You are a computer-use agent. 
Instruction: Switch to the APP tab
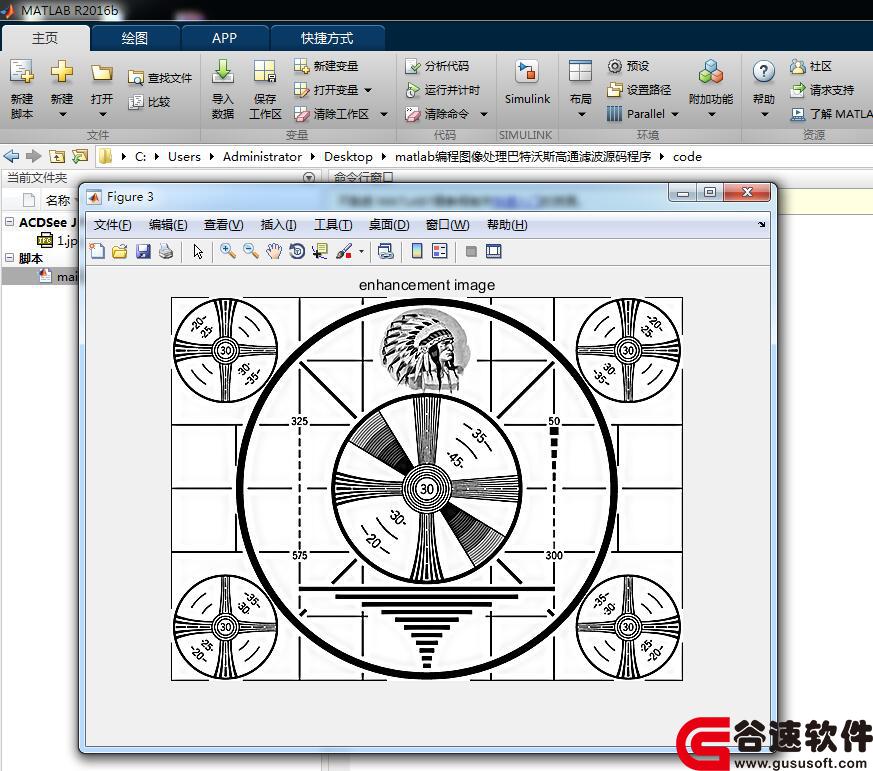(x=224, y=38)
